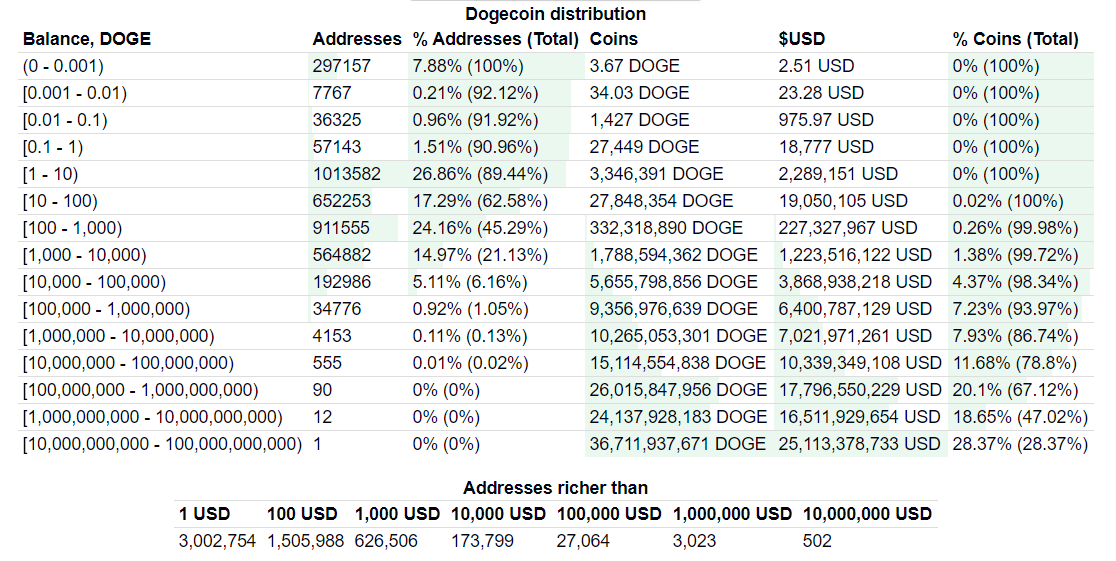Click the 'Addresses' column header
Screen dimensions: 1116x561
click(x=357, y=38)
